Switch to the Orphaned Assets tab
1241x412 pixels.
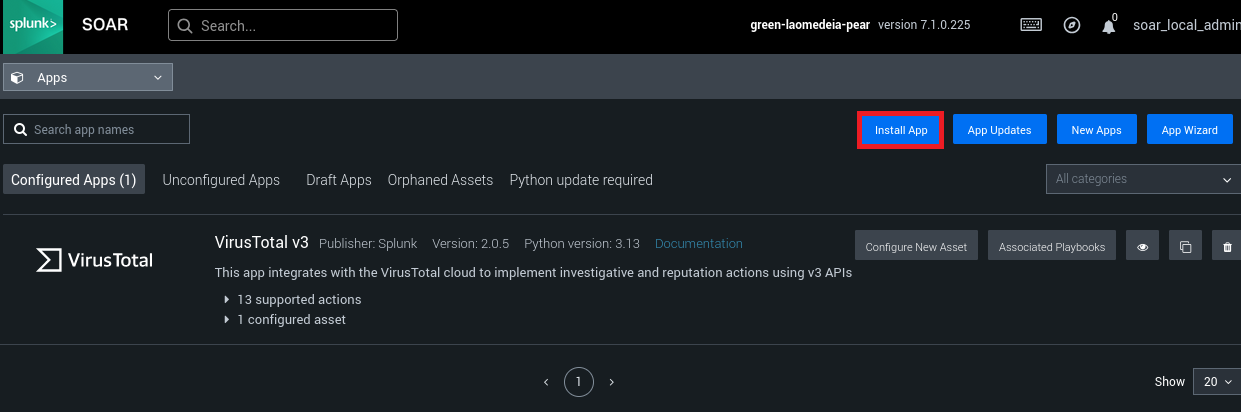440,180
